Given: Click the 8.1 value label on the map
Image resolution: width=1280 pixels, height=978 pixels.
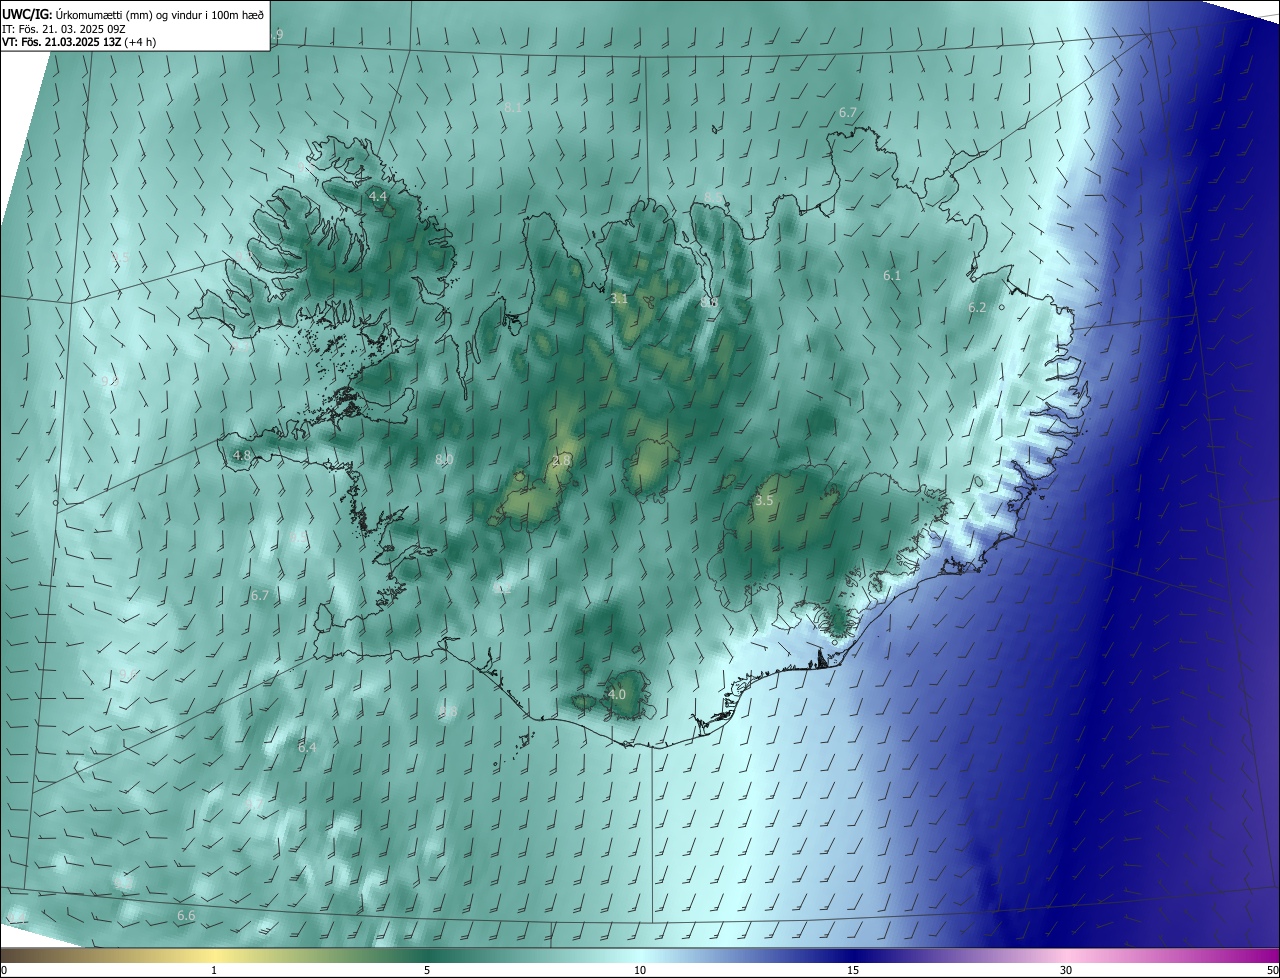Looking at the screenshot, I should point(513,106).
